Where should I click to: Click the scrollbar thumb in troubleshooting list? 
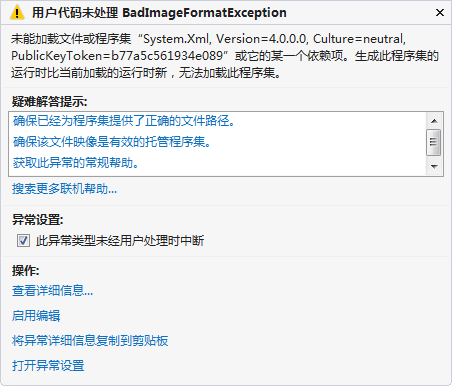tap(434, 142)
